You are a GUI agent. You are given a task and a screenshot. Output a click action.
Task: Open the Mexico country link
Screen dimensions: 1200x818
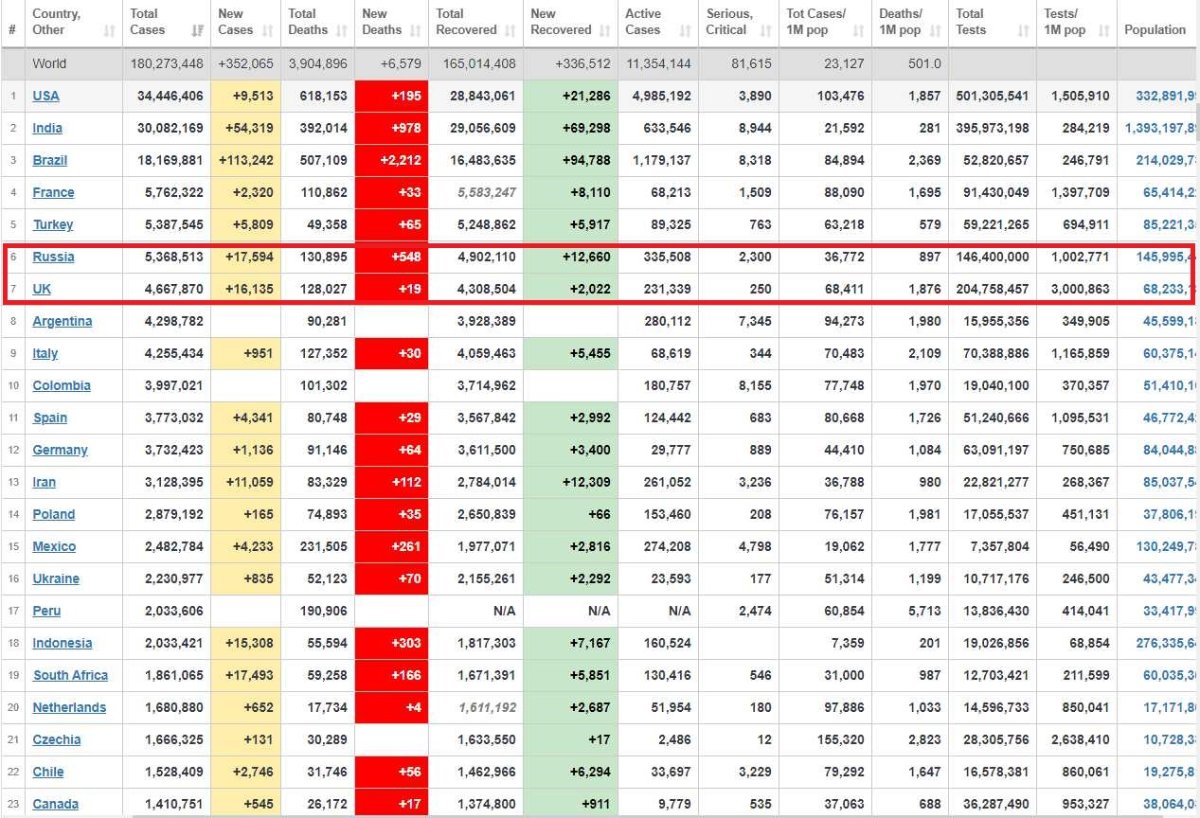(x=54, y=546)
